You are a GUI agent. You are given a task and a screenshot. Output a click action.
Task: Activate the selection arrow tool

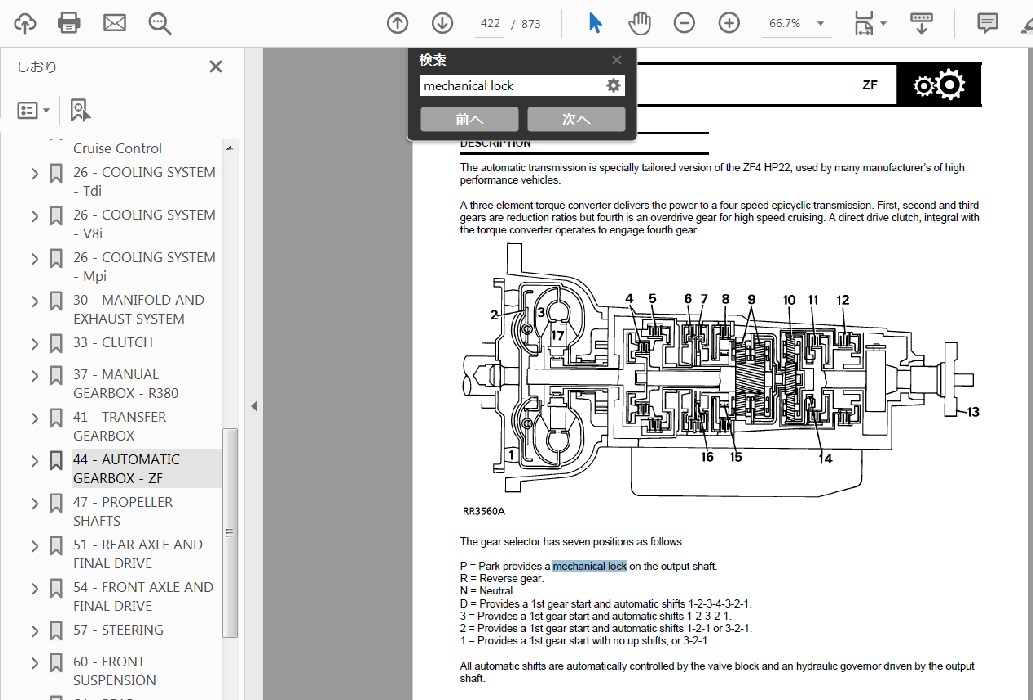pyautogui.click(x=594, y=23)
